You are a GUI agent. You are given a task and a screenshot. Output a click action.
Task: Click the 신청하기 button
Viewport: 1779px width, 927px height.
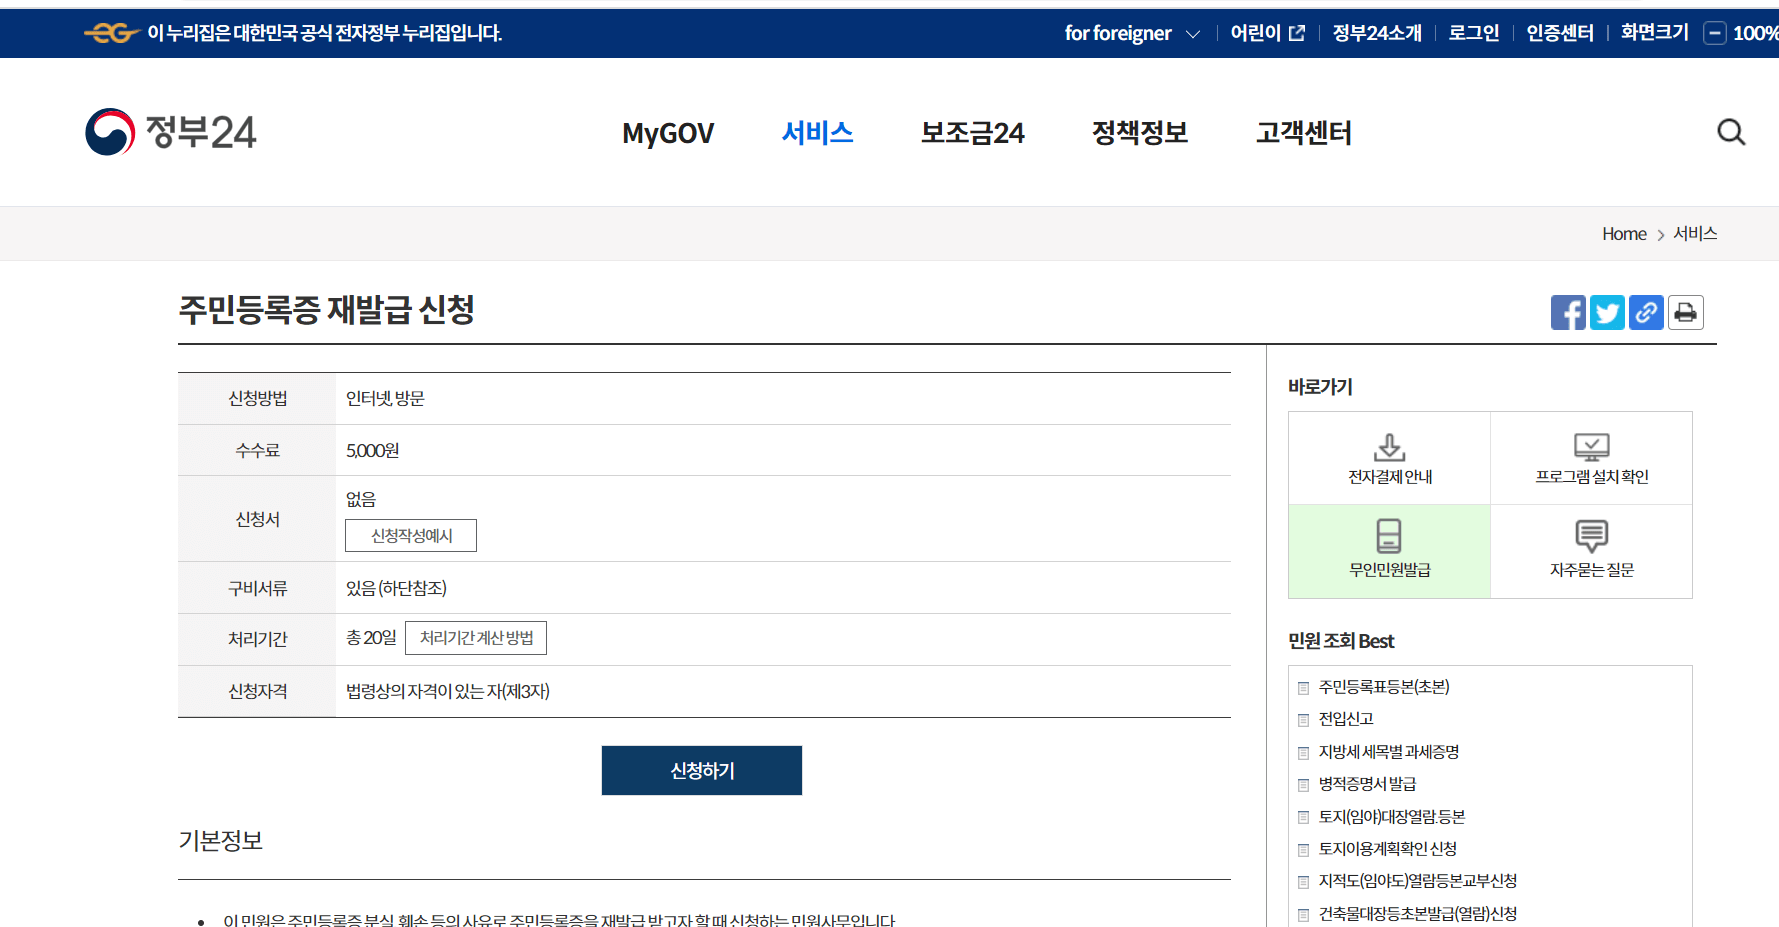[701, 770]
